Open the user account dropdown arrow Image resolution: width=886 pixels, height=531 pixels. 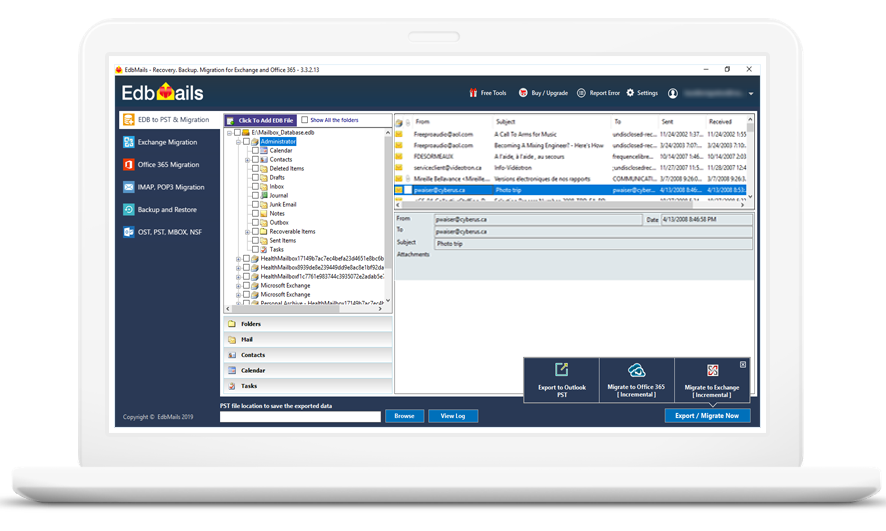tap(751, 94)
